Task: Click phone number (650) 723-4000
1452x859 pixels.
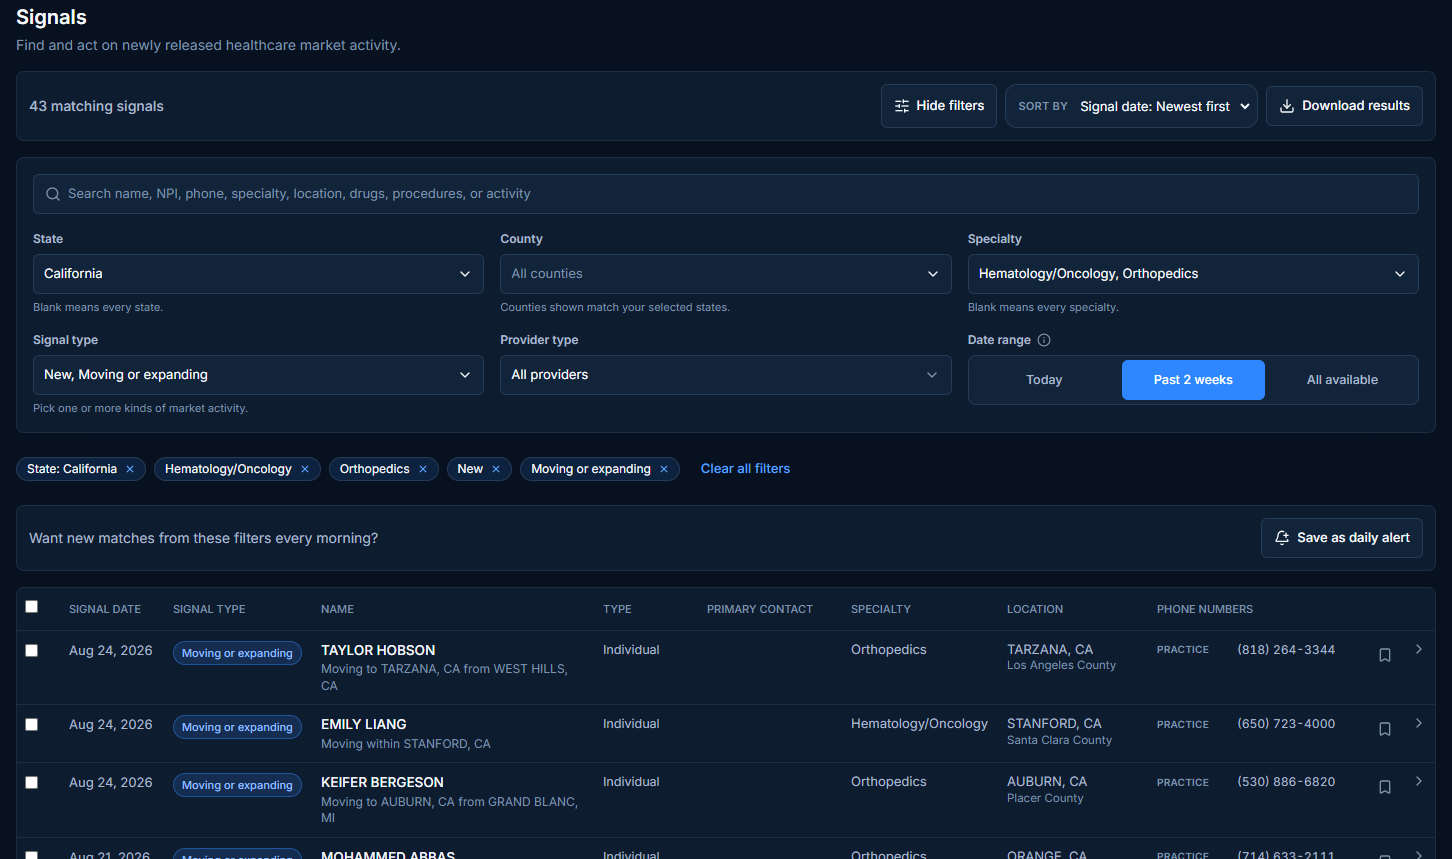Action: pos(1286,724)
